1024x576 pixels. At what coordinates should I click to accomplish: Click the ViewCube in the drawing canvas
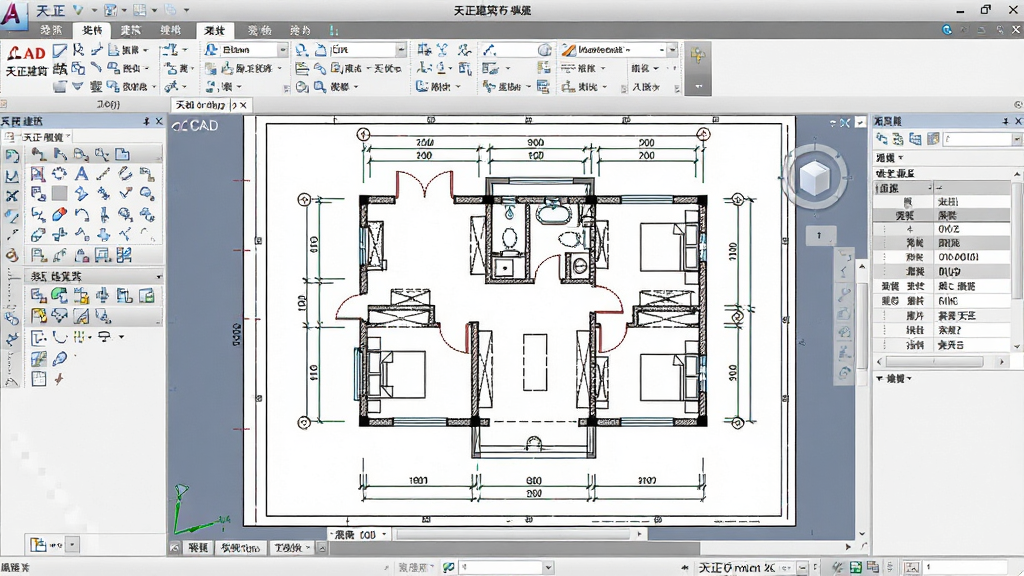(814, 176)
